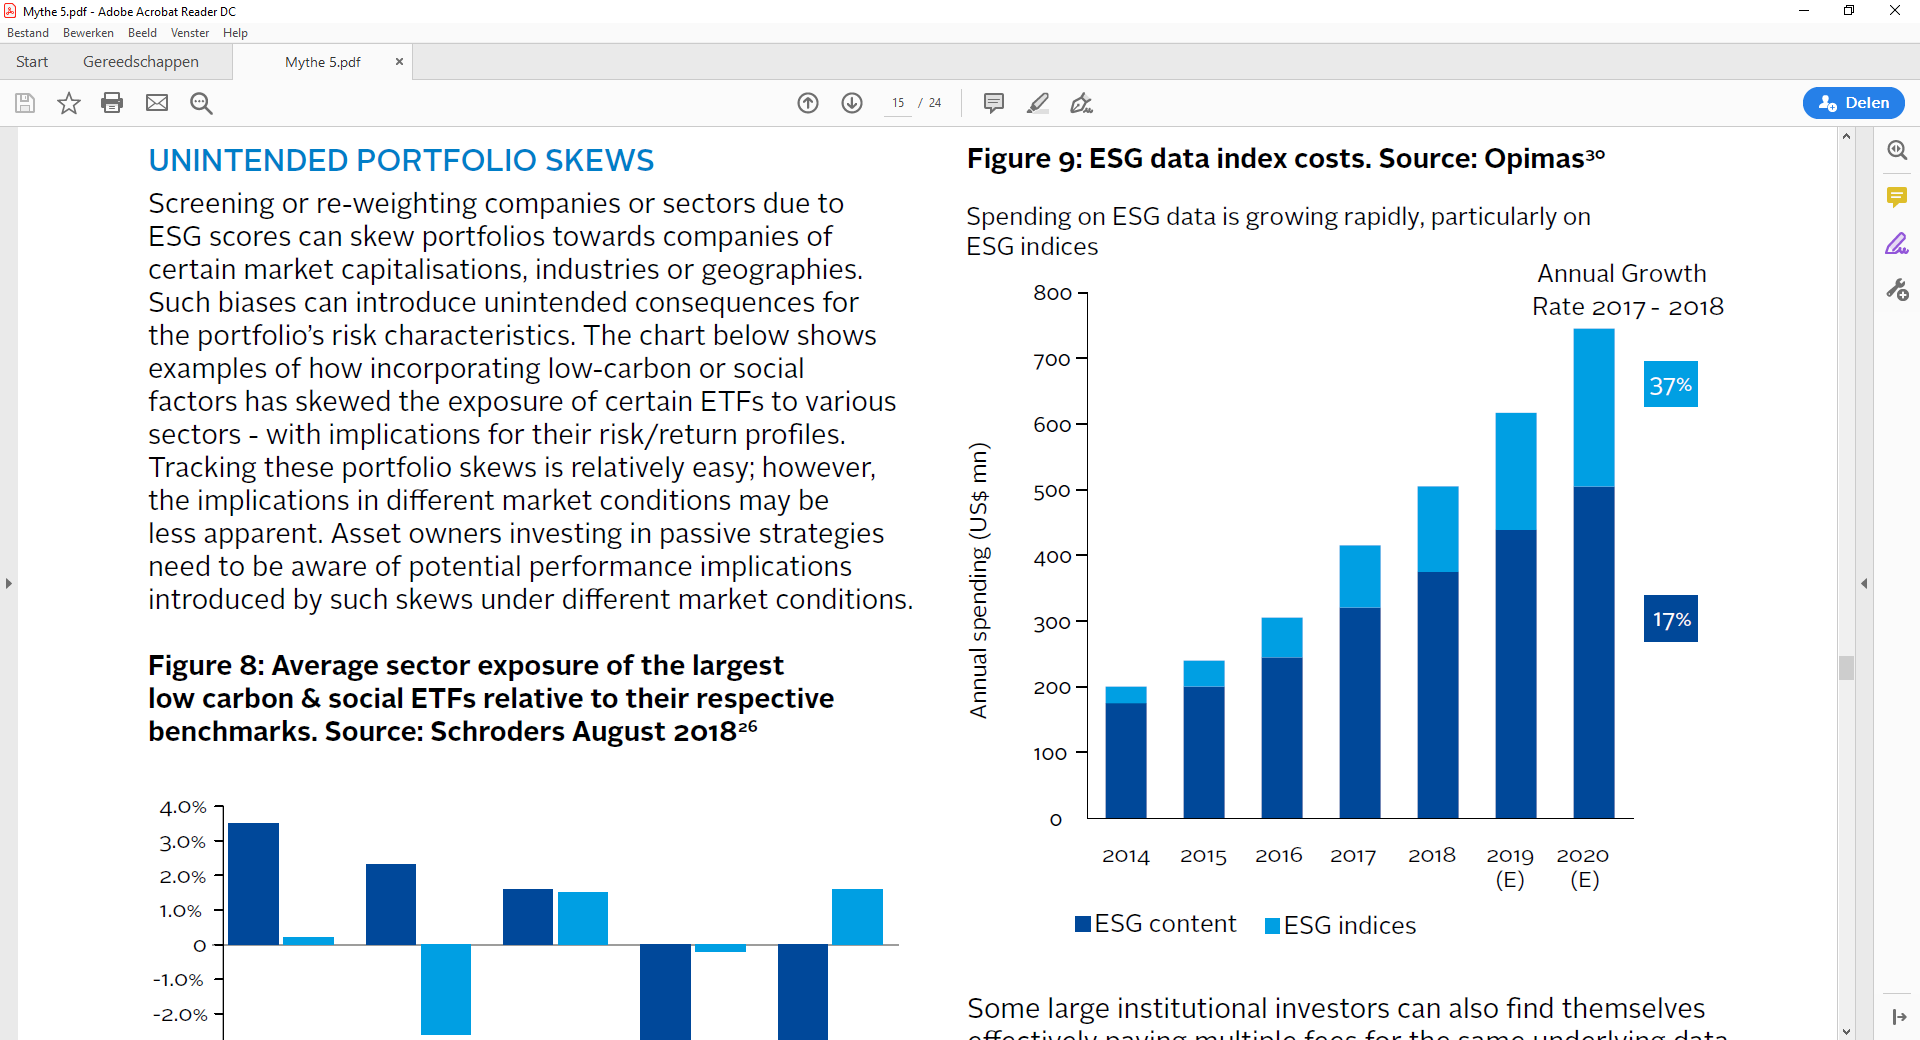Click the page number input field
This screenshot has width=1920, height=1040.
898,103
